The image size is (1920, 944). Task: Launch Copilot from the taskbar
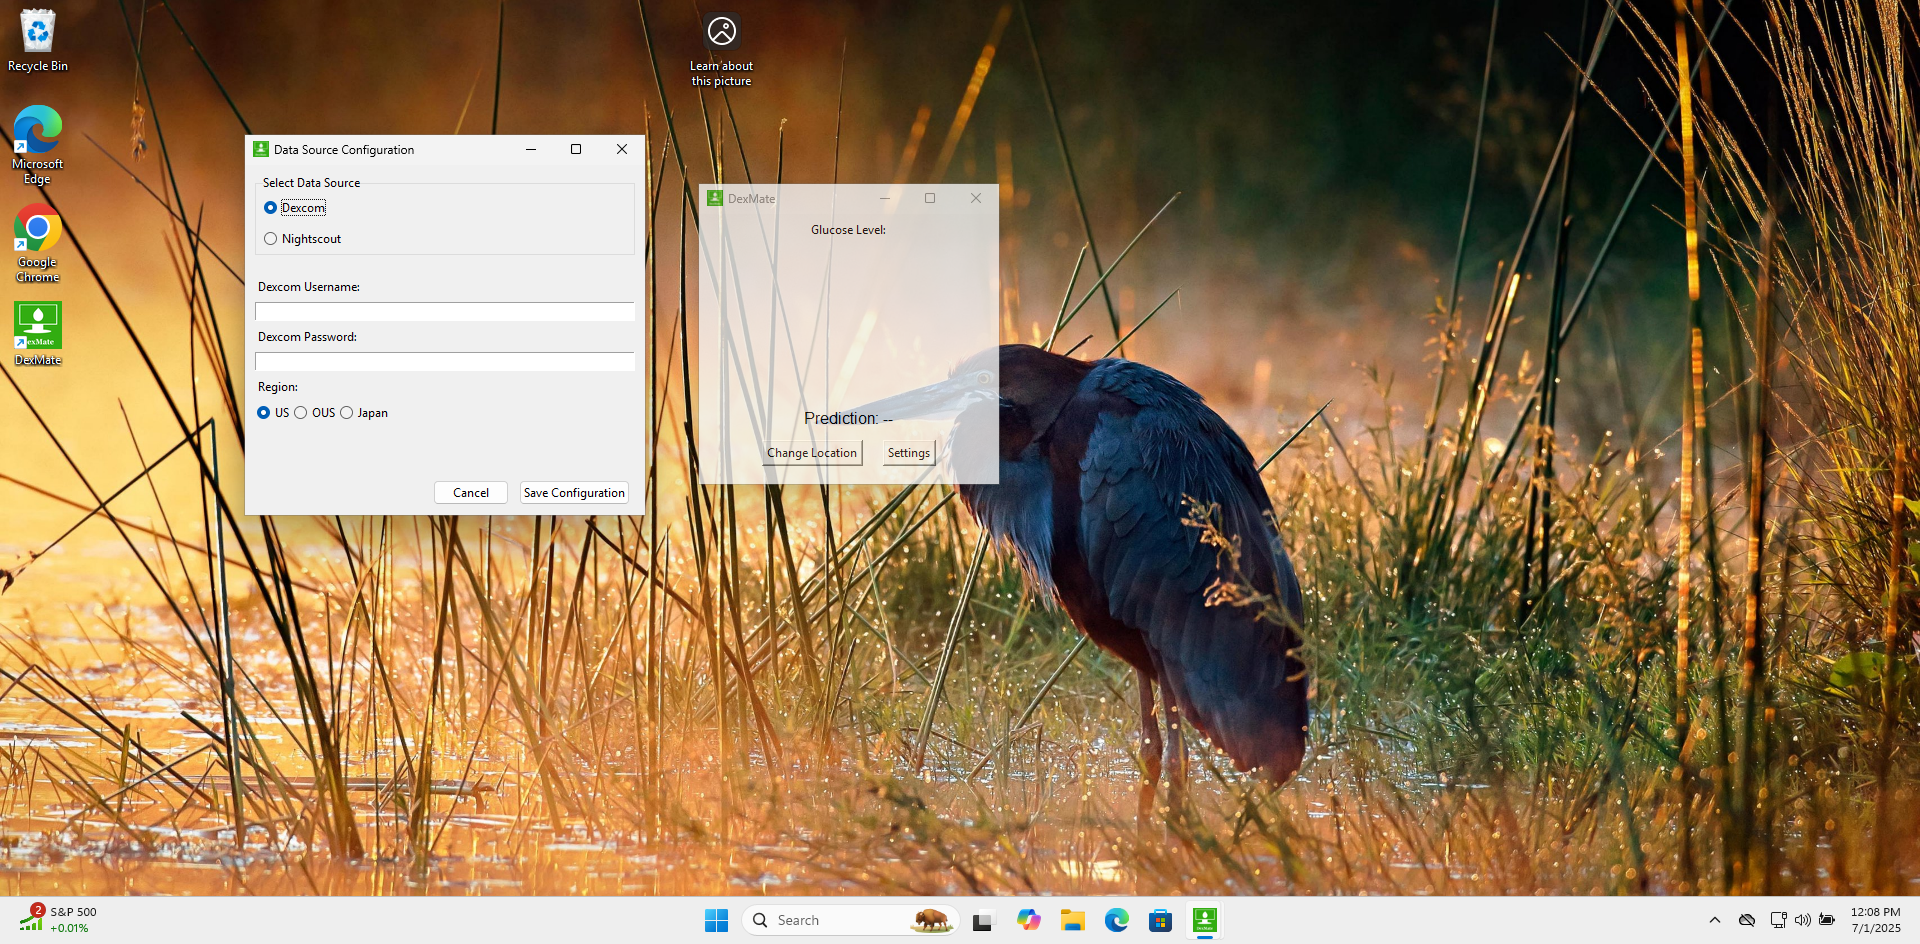click(1028, 920)
